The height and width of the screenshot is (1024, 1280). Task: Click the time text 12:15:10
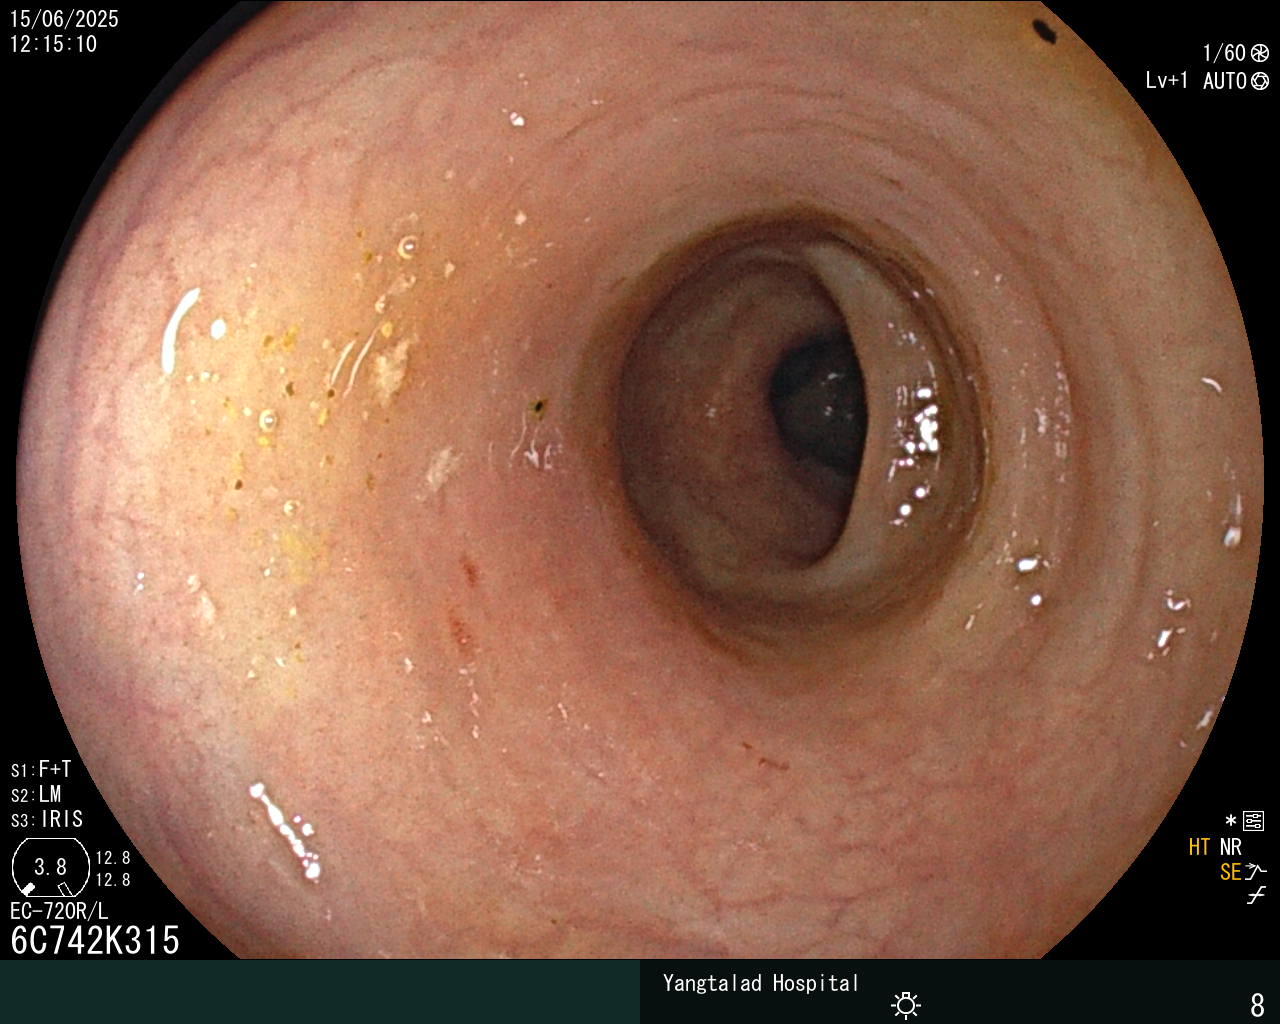coord(54,44)
